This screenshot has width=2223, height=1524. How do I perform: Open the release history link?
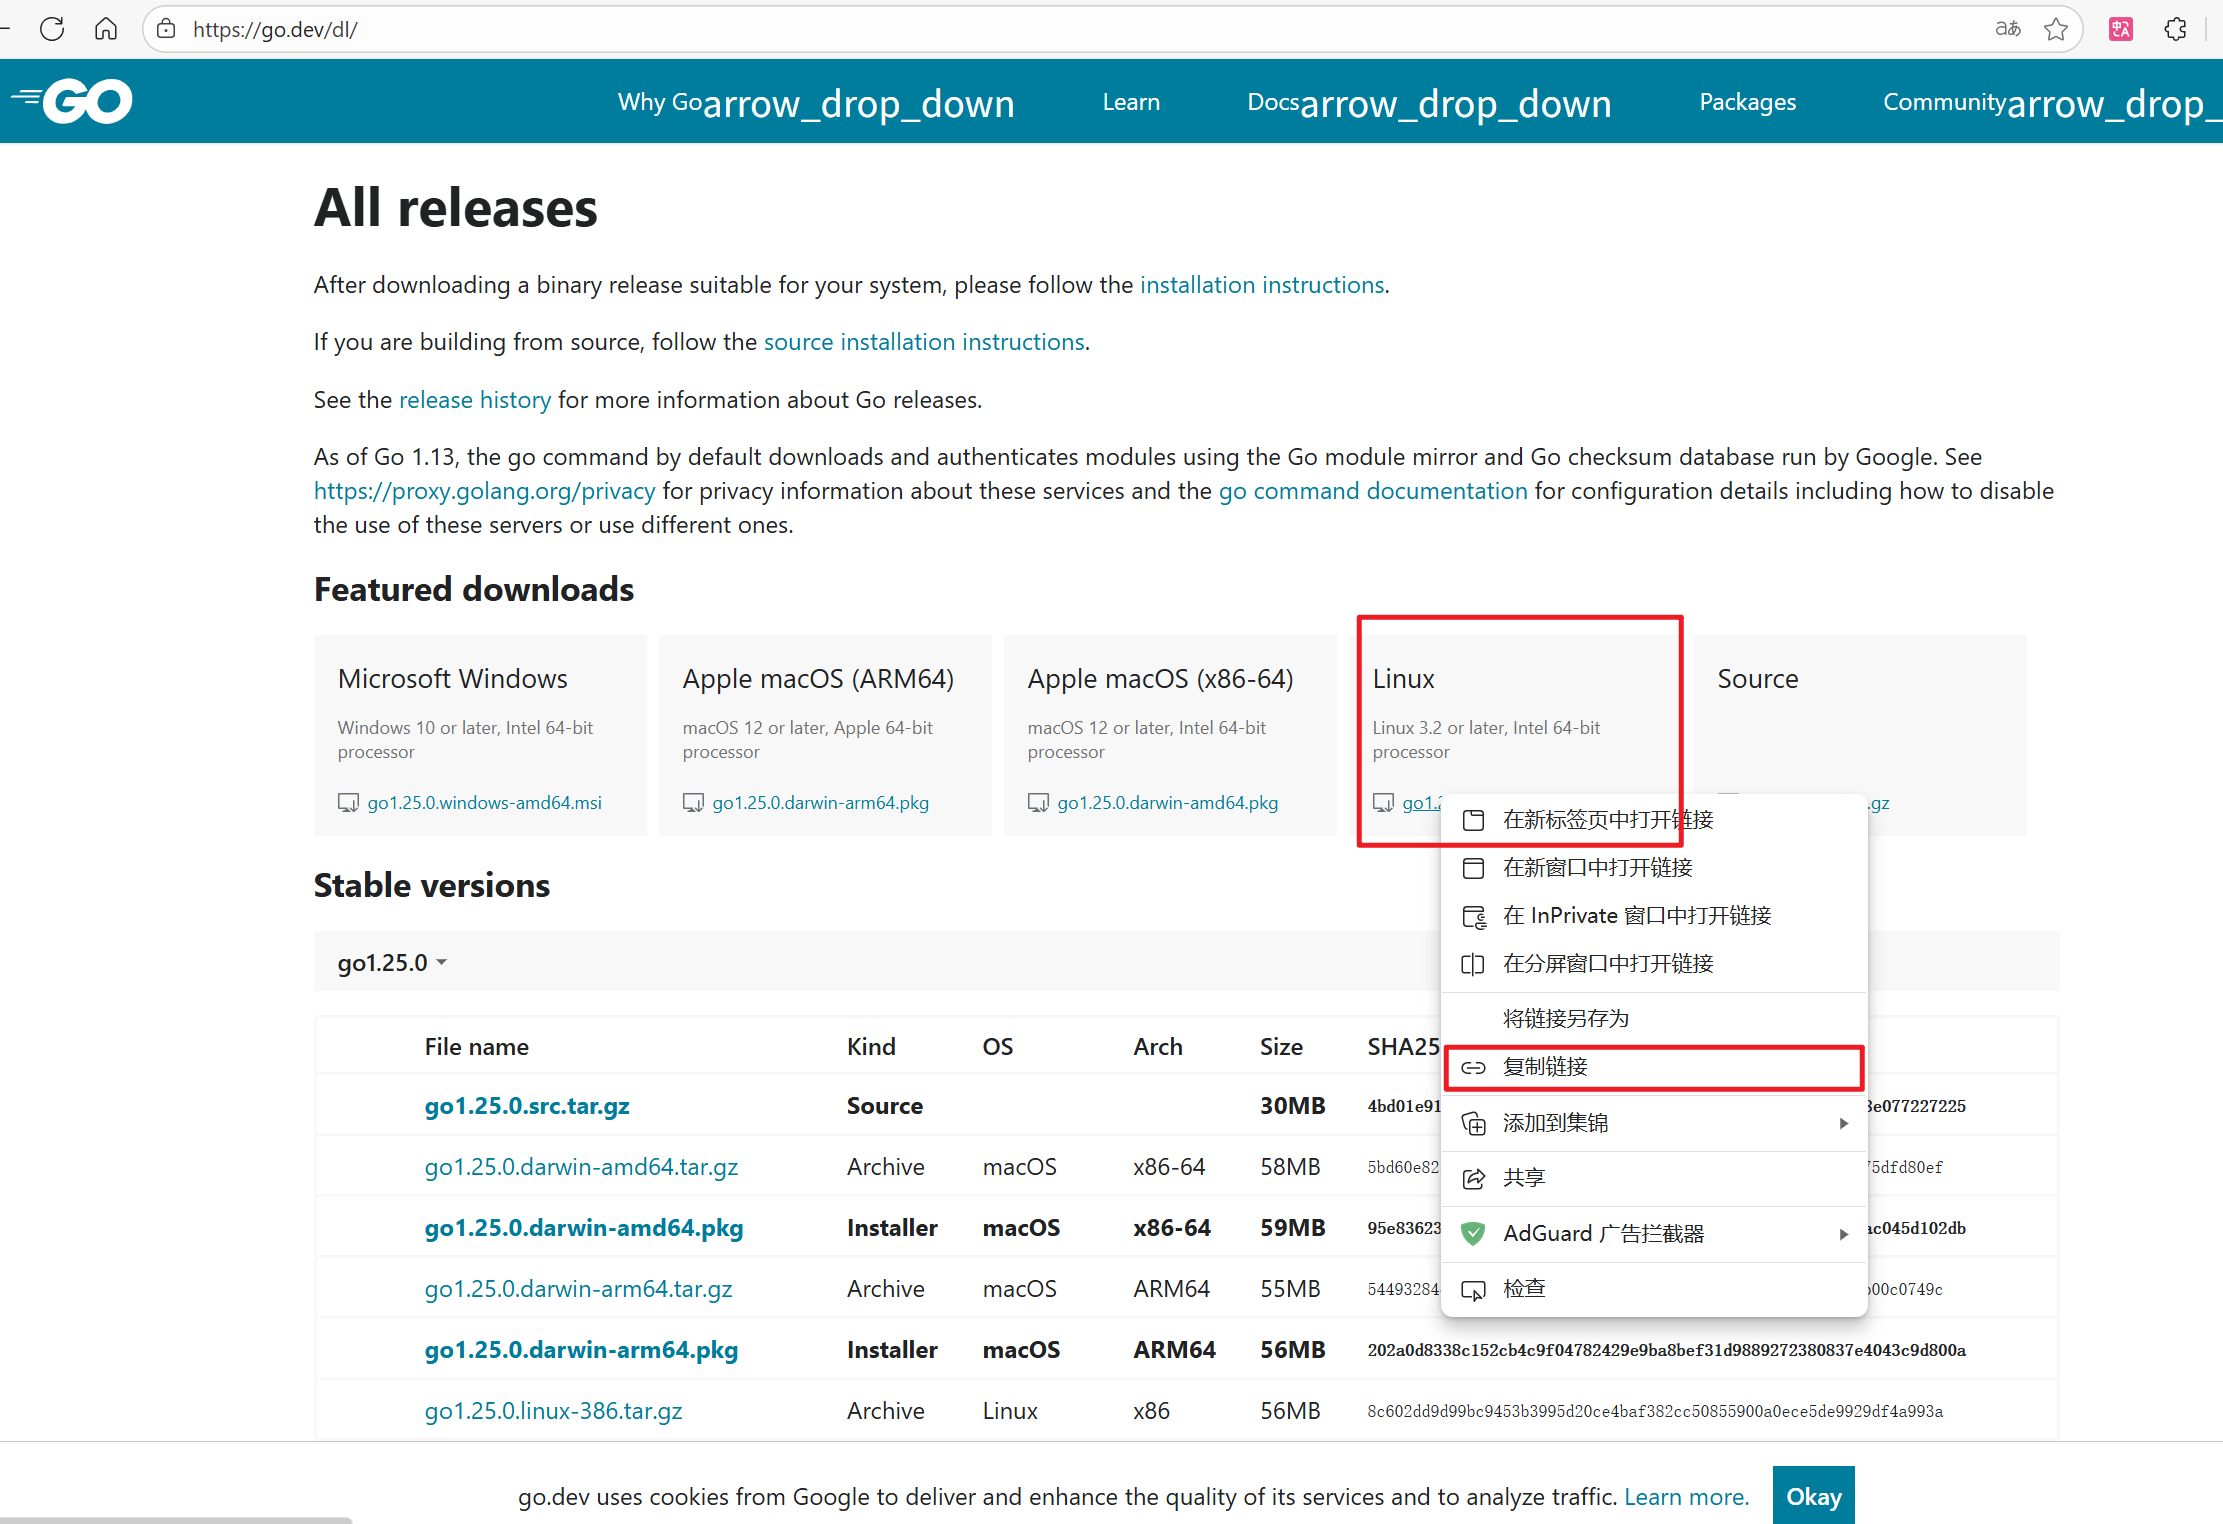click(475, 400)
